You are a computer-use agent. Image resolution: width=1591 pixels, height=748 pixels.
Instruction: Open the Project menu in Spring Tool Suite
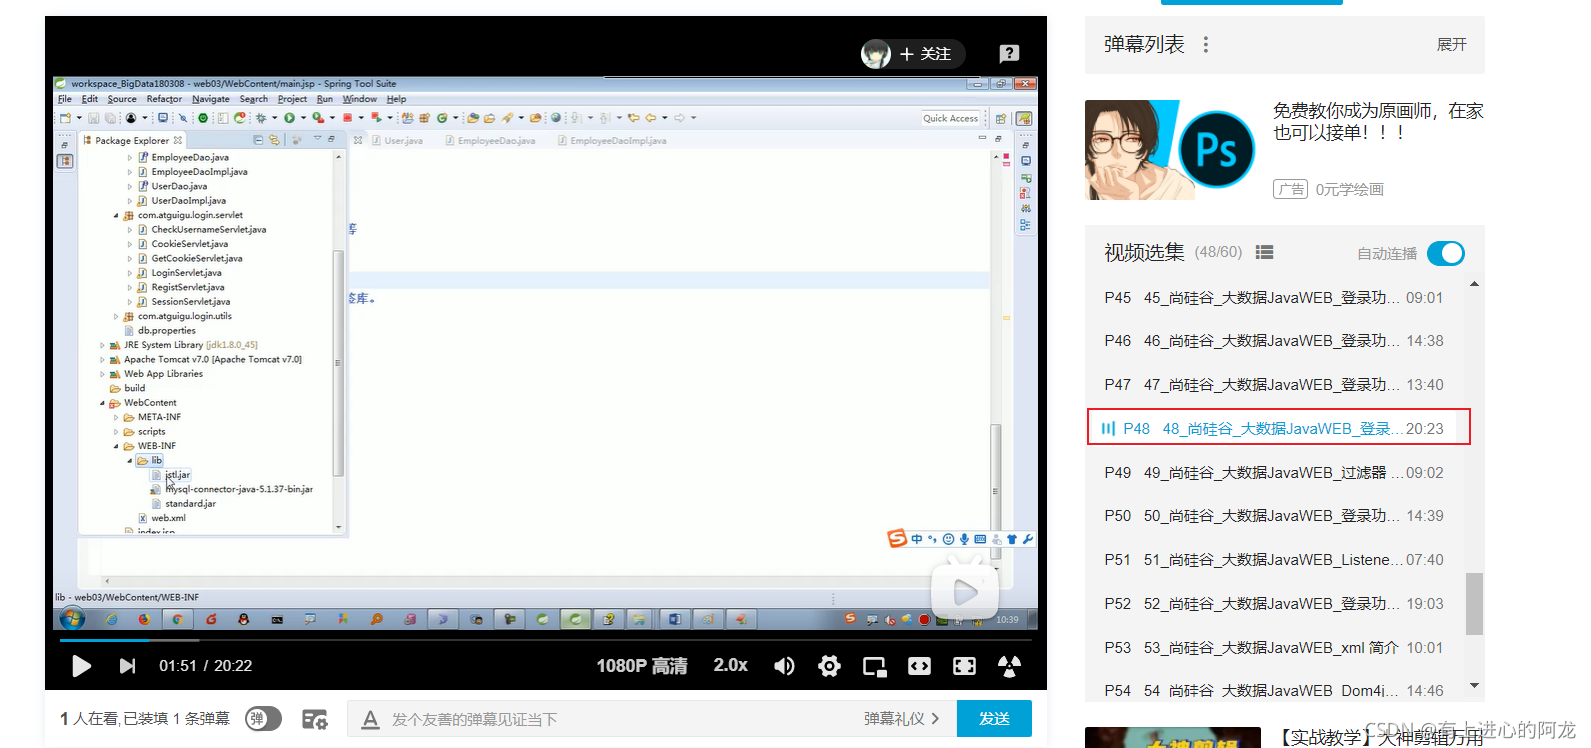click(x=292, y=99)
